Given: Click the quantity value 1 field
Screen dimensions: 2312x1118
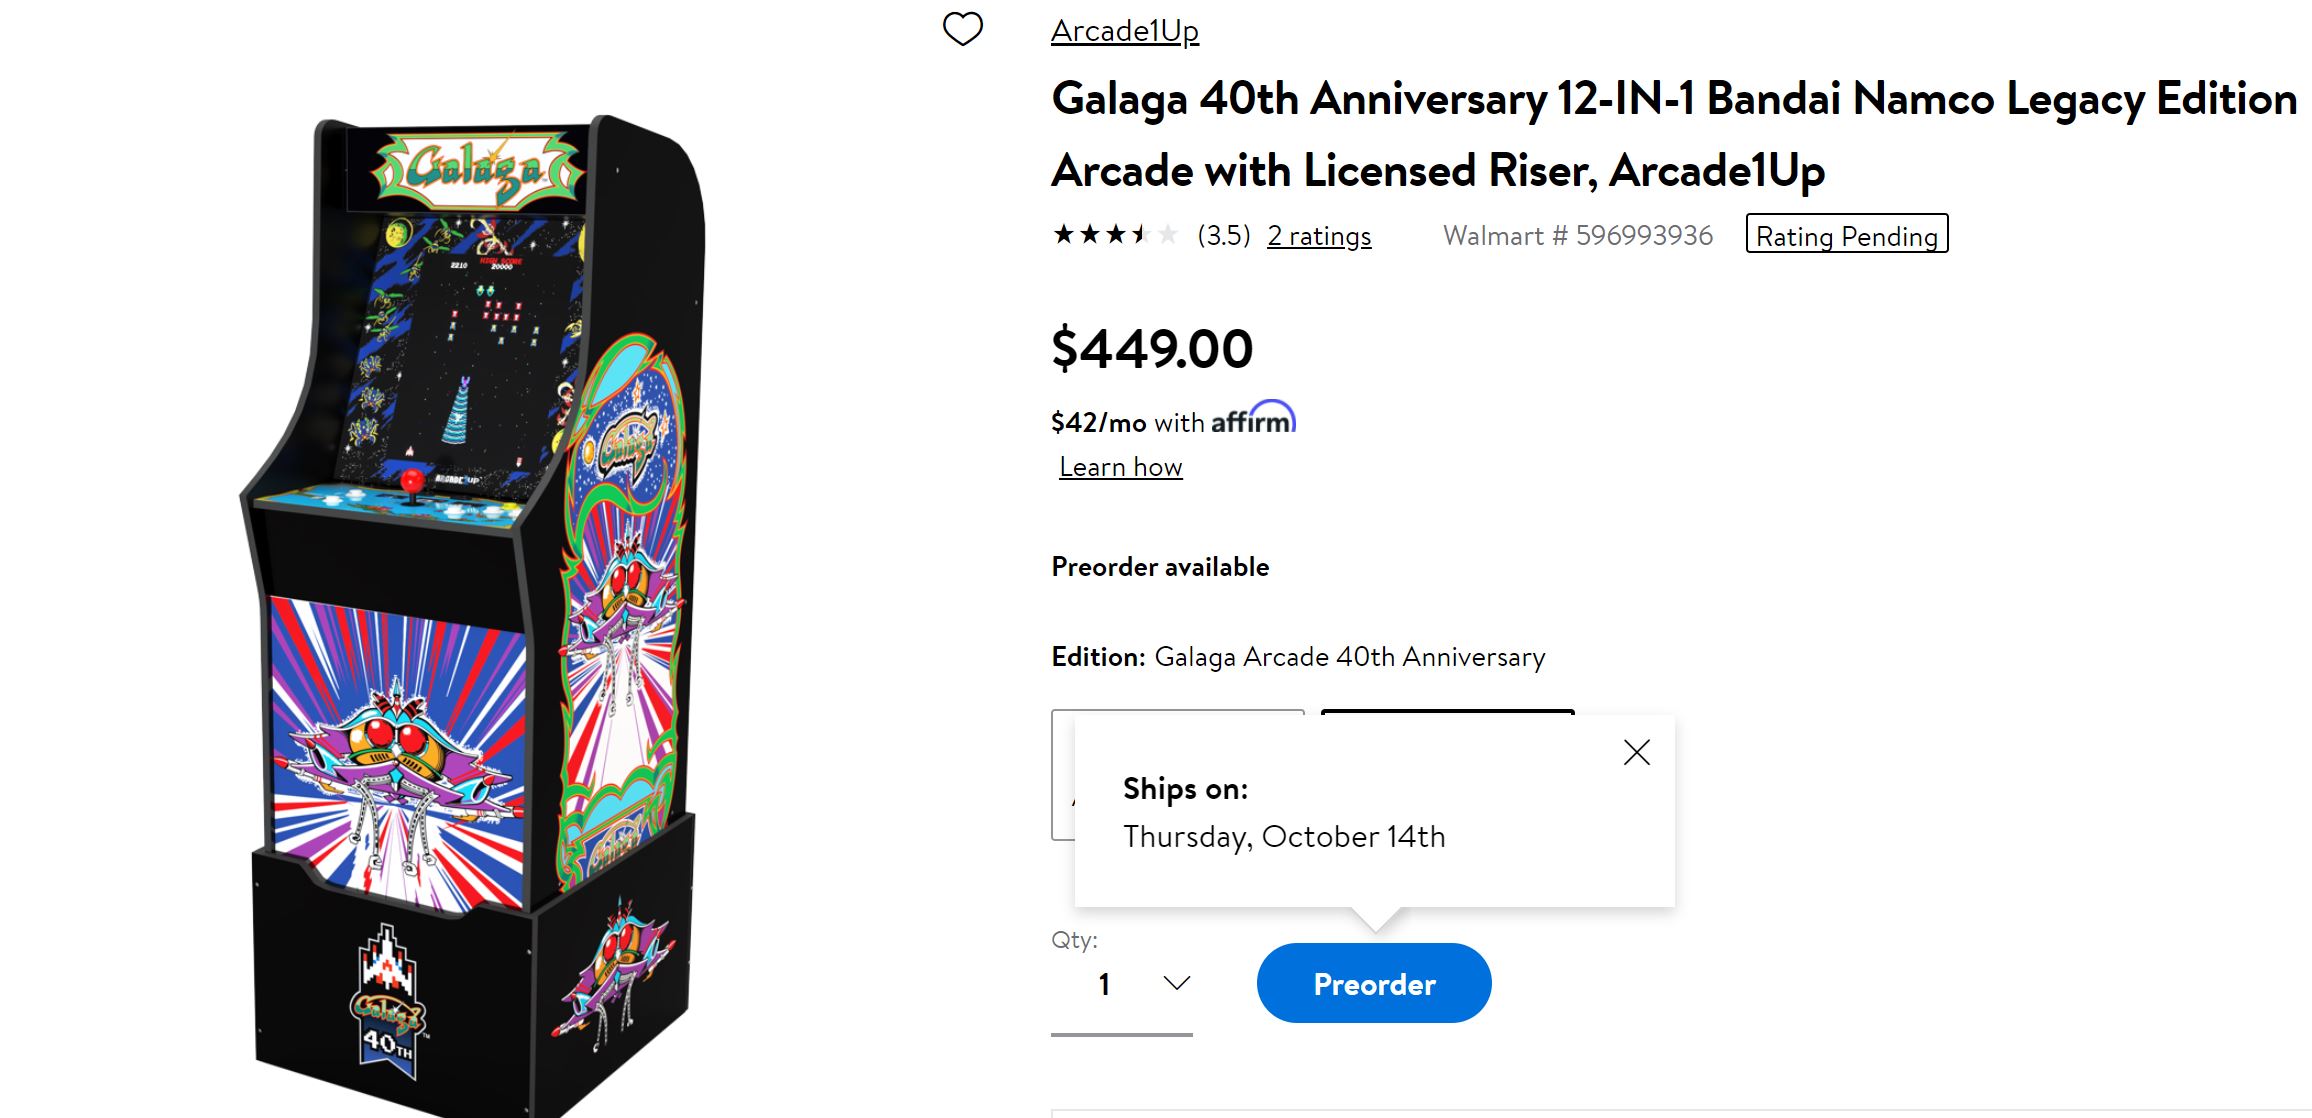Looking at the screenshot, I should coord(1105,984).
